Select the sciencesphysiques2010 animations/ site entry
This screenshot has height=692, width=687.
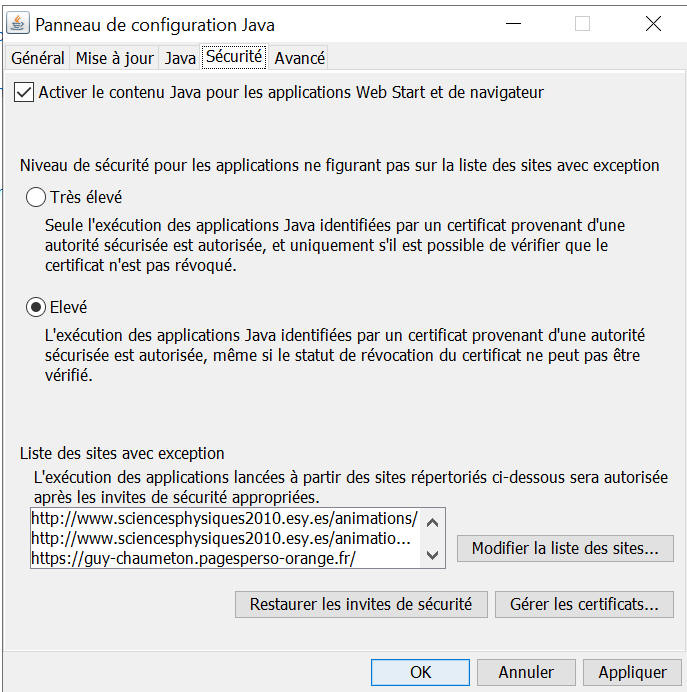coord(225,519)
